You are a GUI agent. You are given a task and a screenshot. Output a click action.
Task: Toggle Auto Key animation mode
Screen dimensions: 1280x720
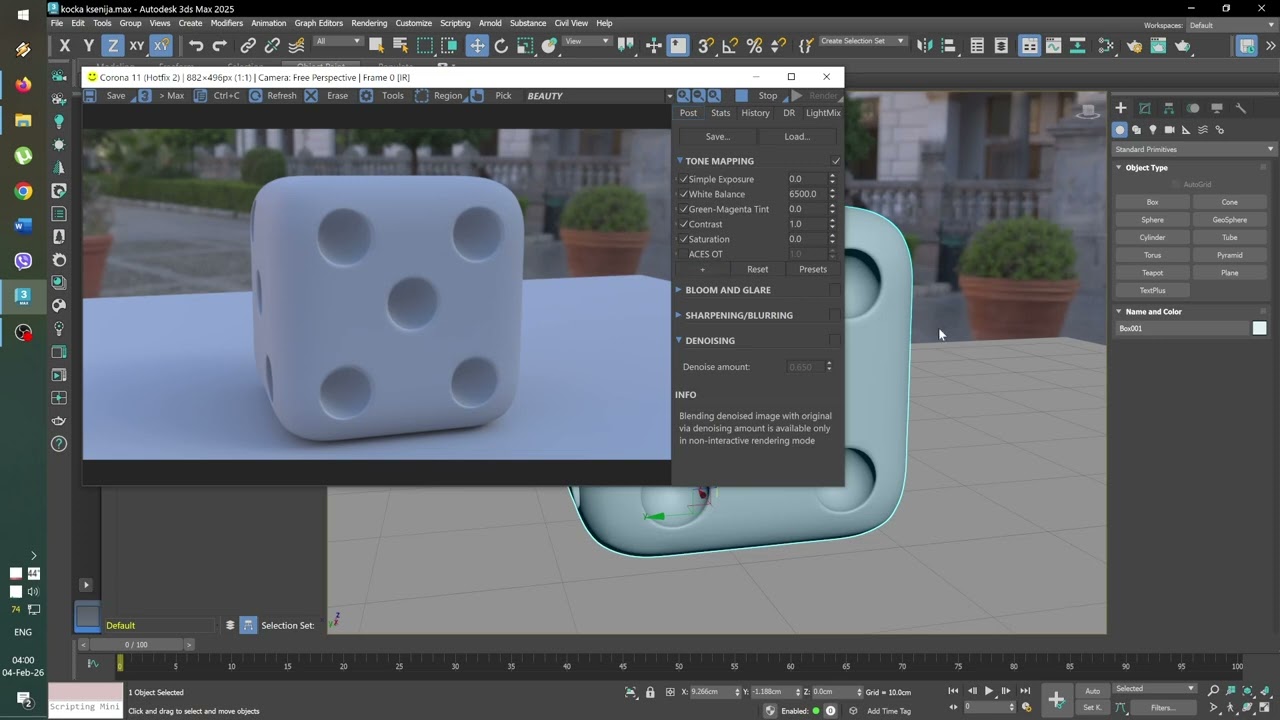coord(1092,690)
